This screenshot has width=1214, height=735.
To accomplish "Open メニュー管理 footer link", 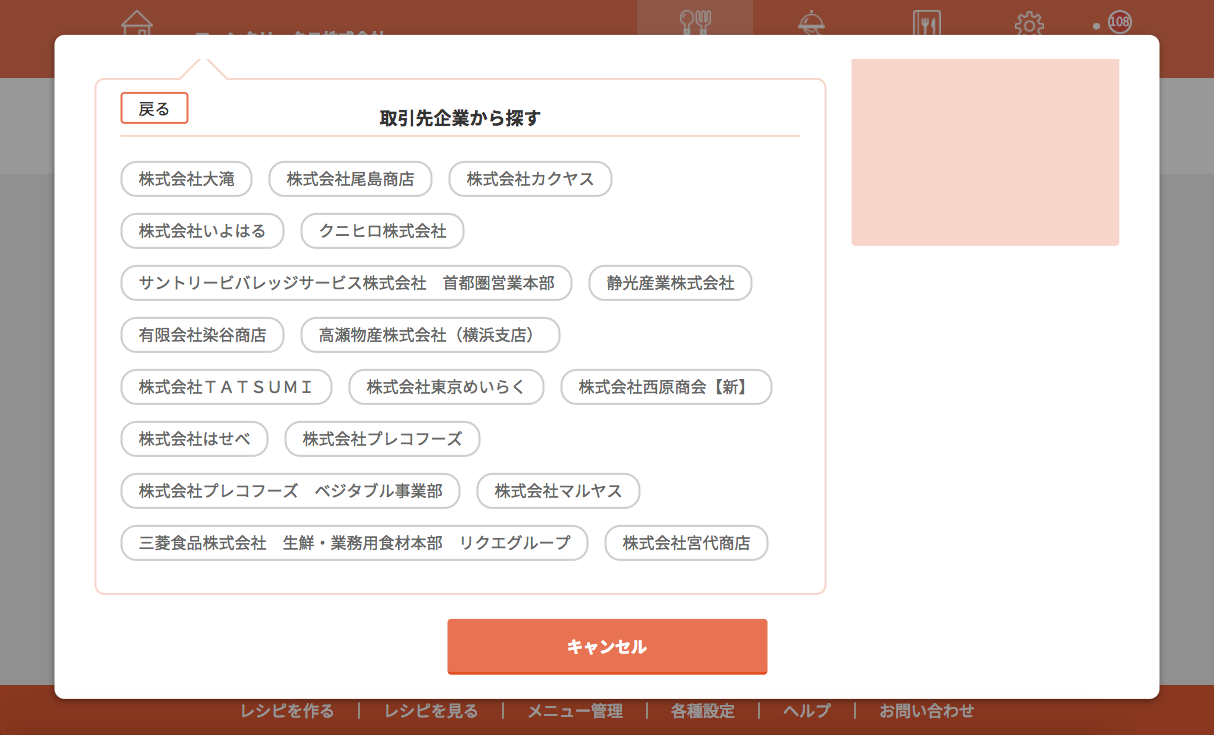I will (575, 711).
